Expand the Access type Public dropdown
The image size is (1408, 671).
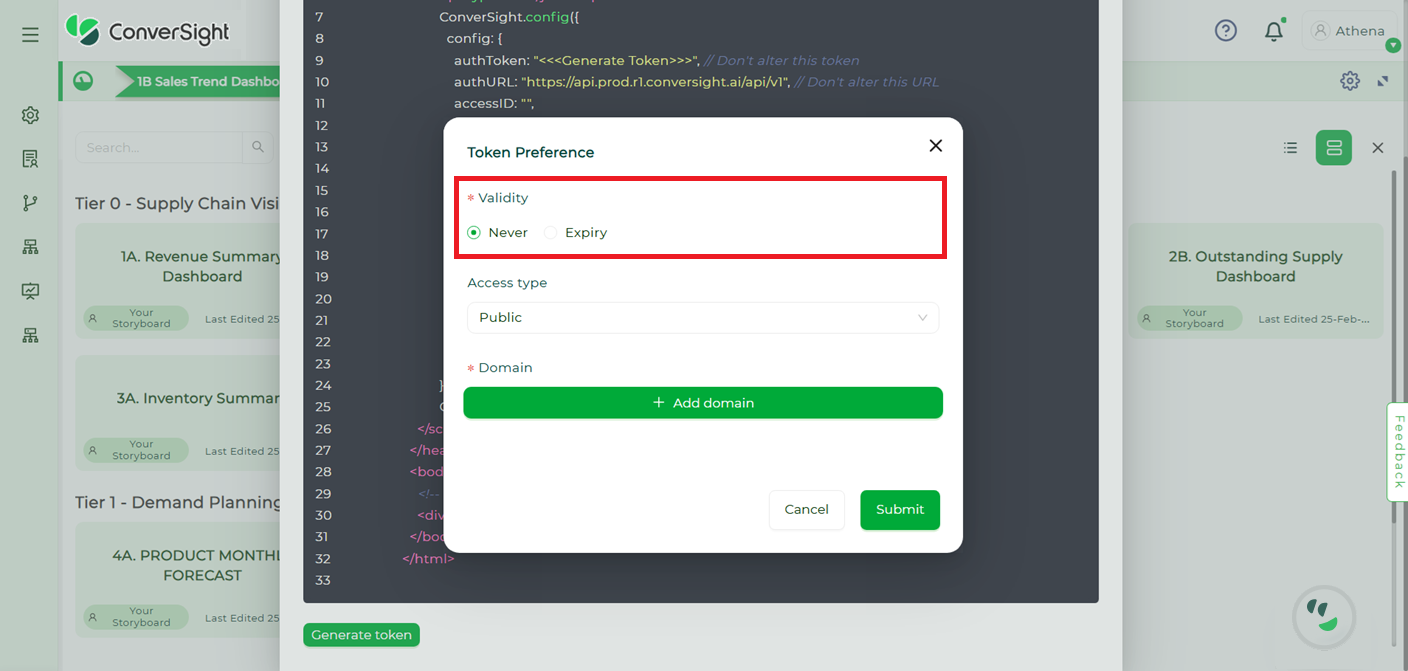(x=703, y=317)
